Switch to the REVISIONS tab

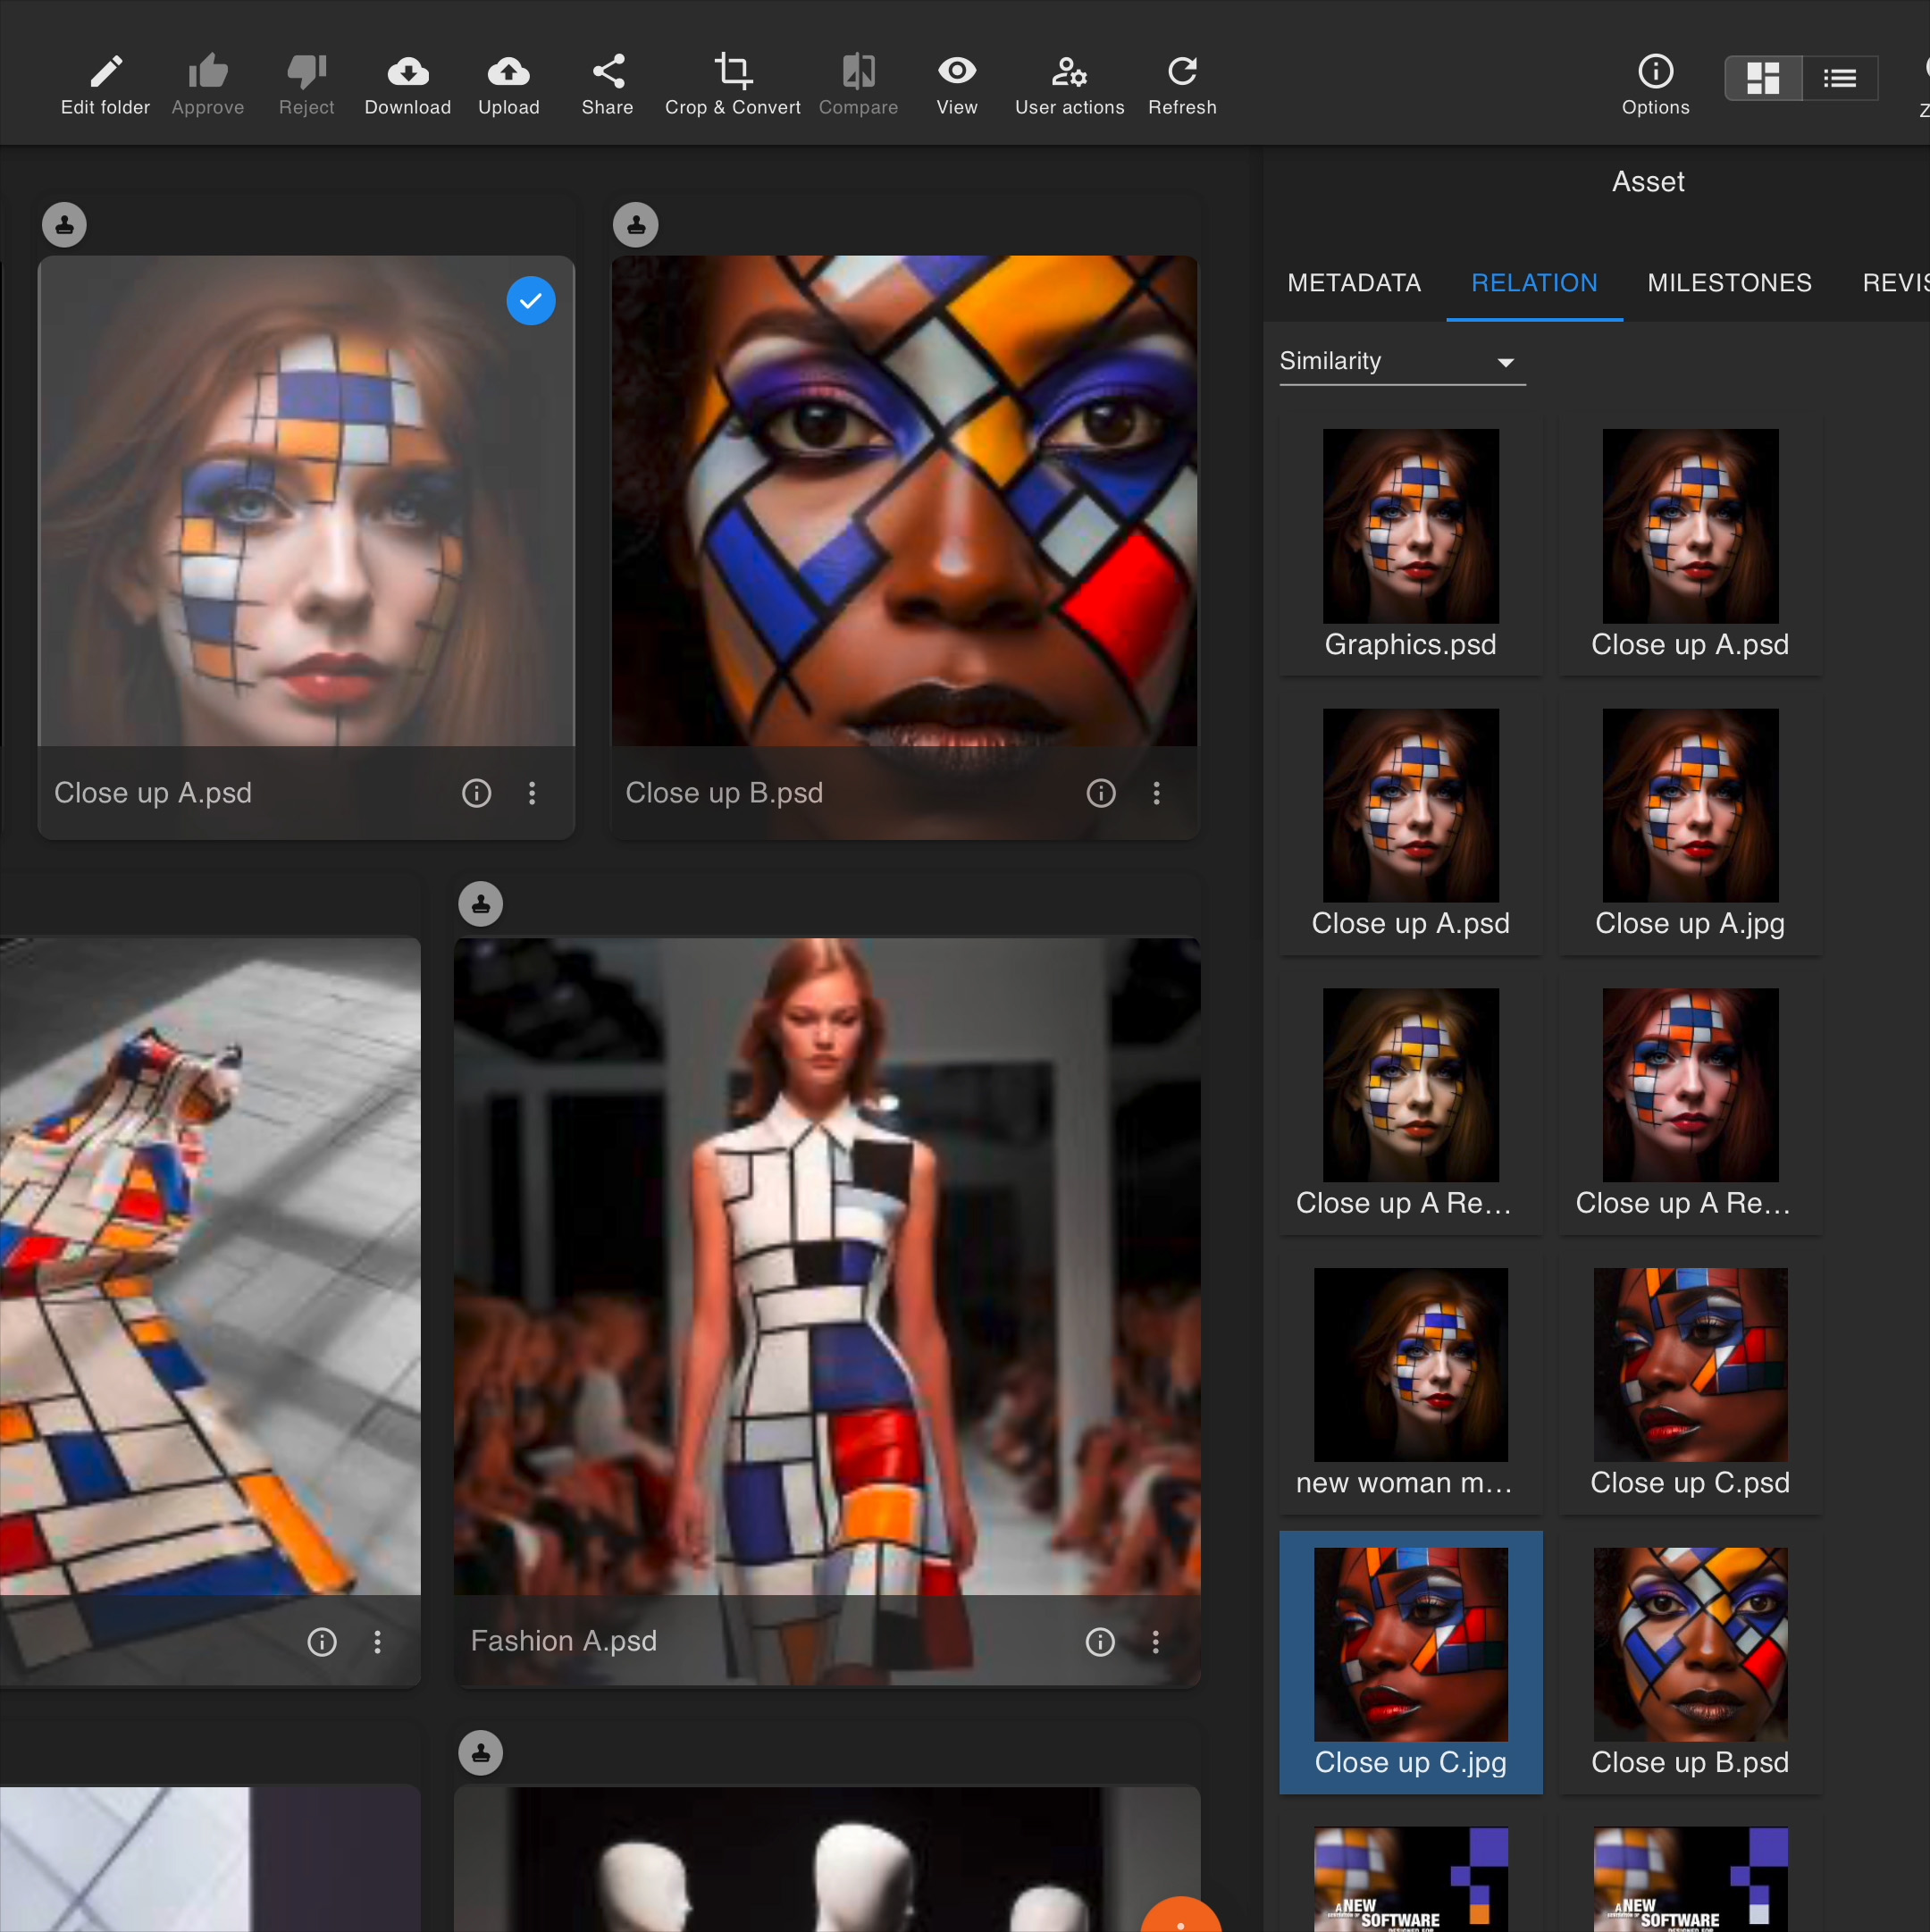[1895, 283]
